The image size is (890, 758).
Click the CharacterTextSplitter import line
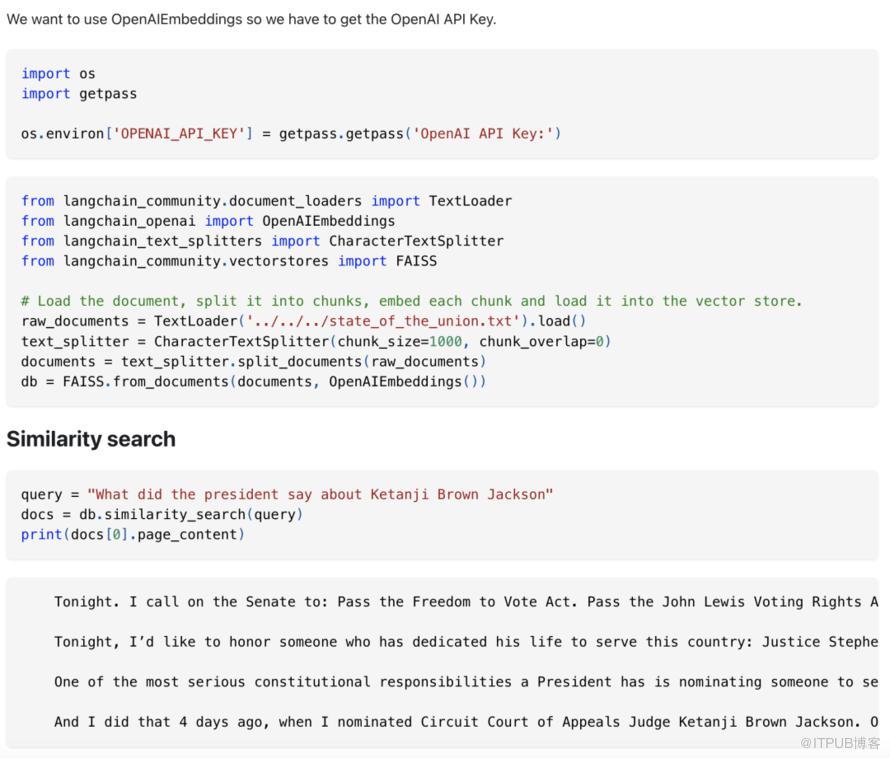(x=262, y=241)
